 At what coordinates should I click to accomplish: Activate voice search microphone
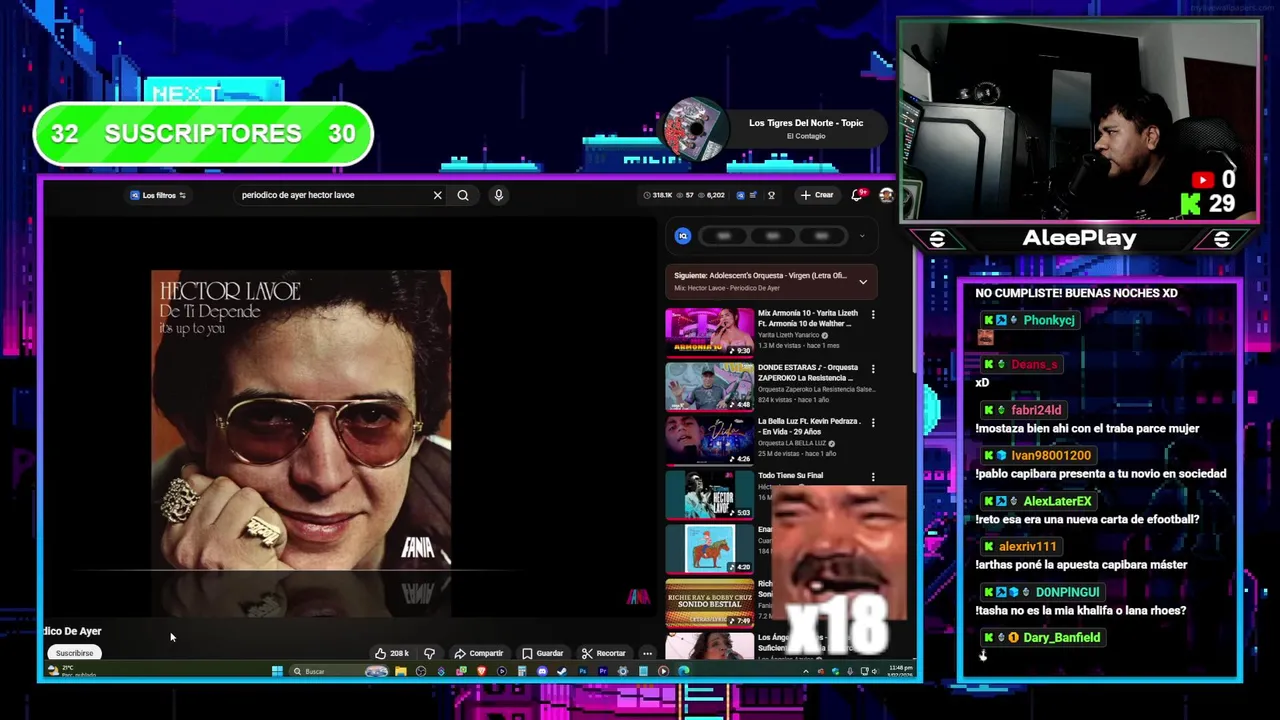[x=498, y=195]
